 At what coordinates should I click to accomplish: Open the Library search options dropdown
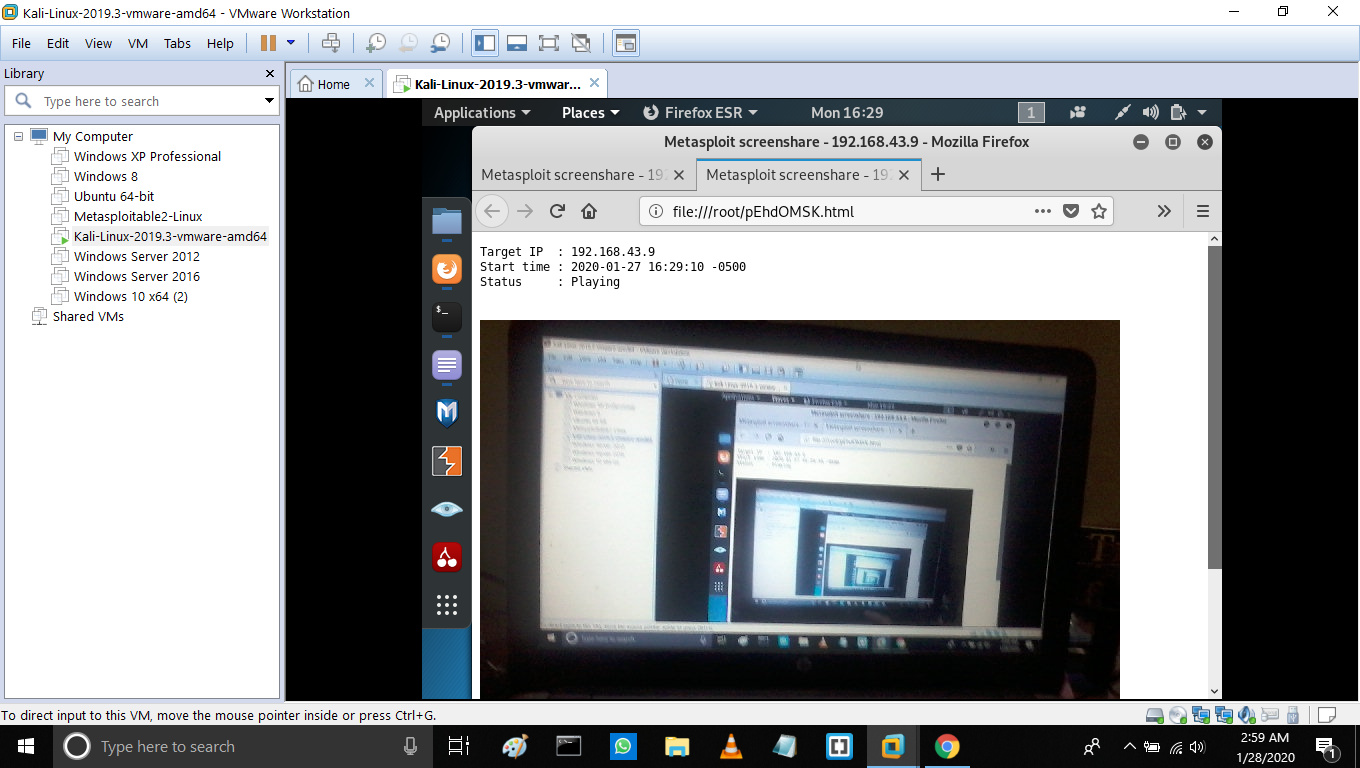[269, 101]
